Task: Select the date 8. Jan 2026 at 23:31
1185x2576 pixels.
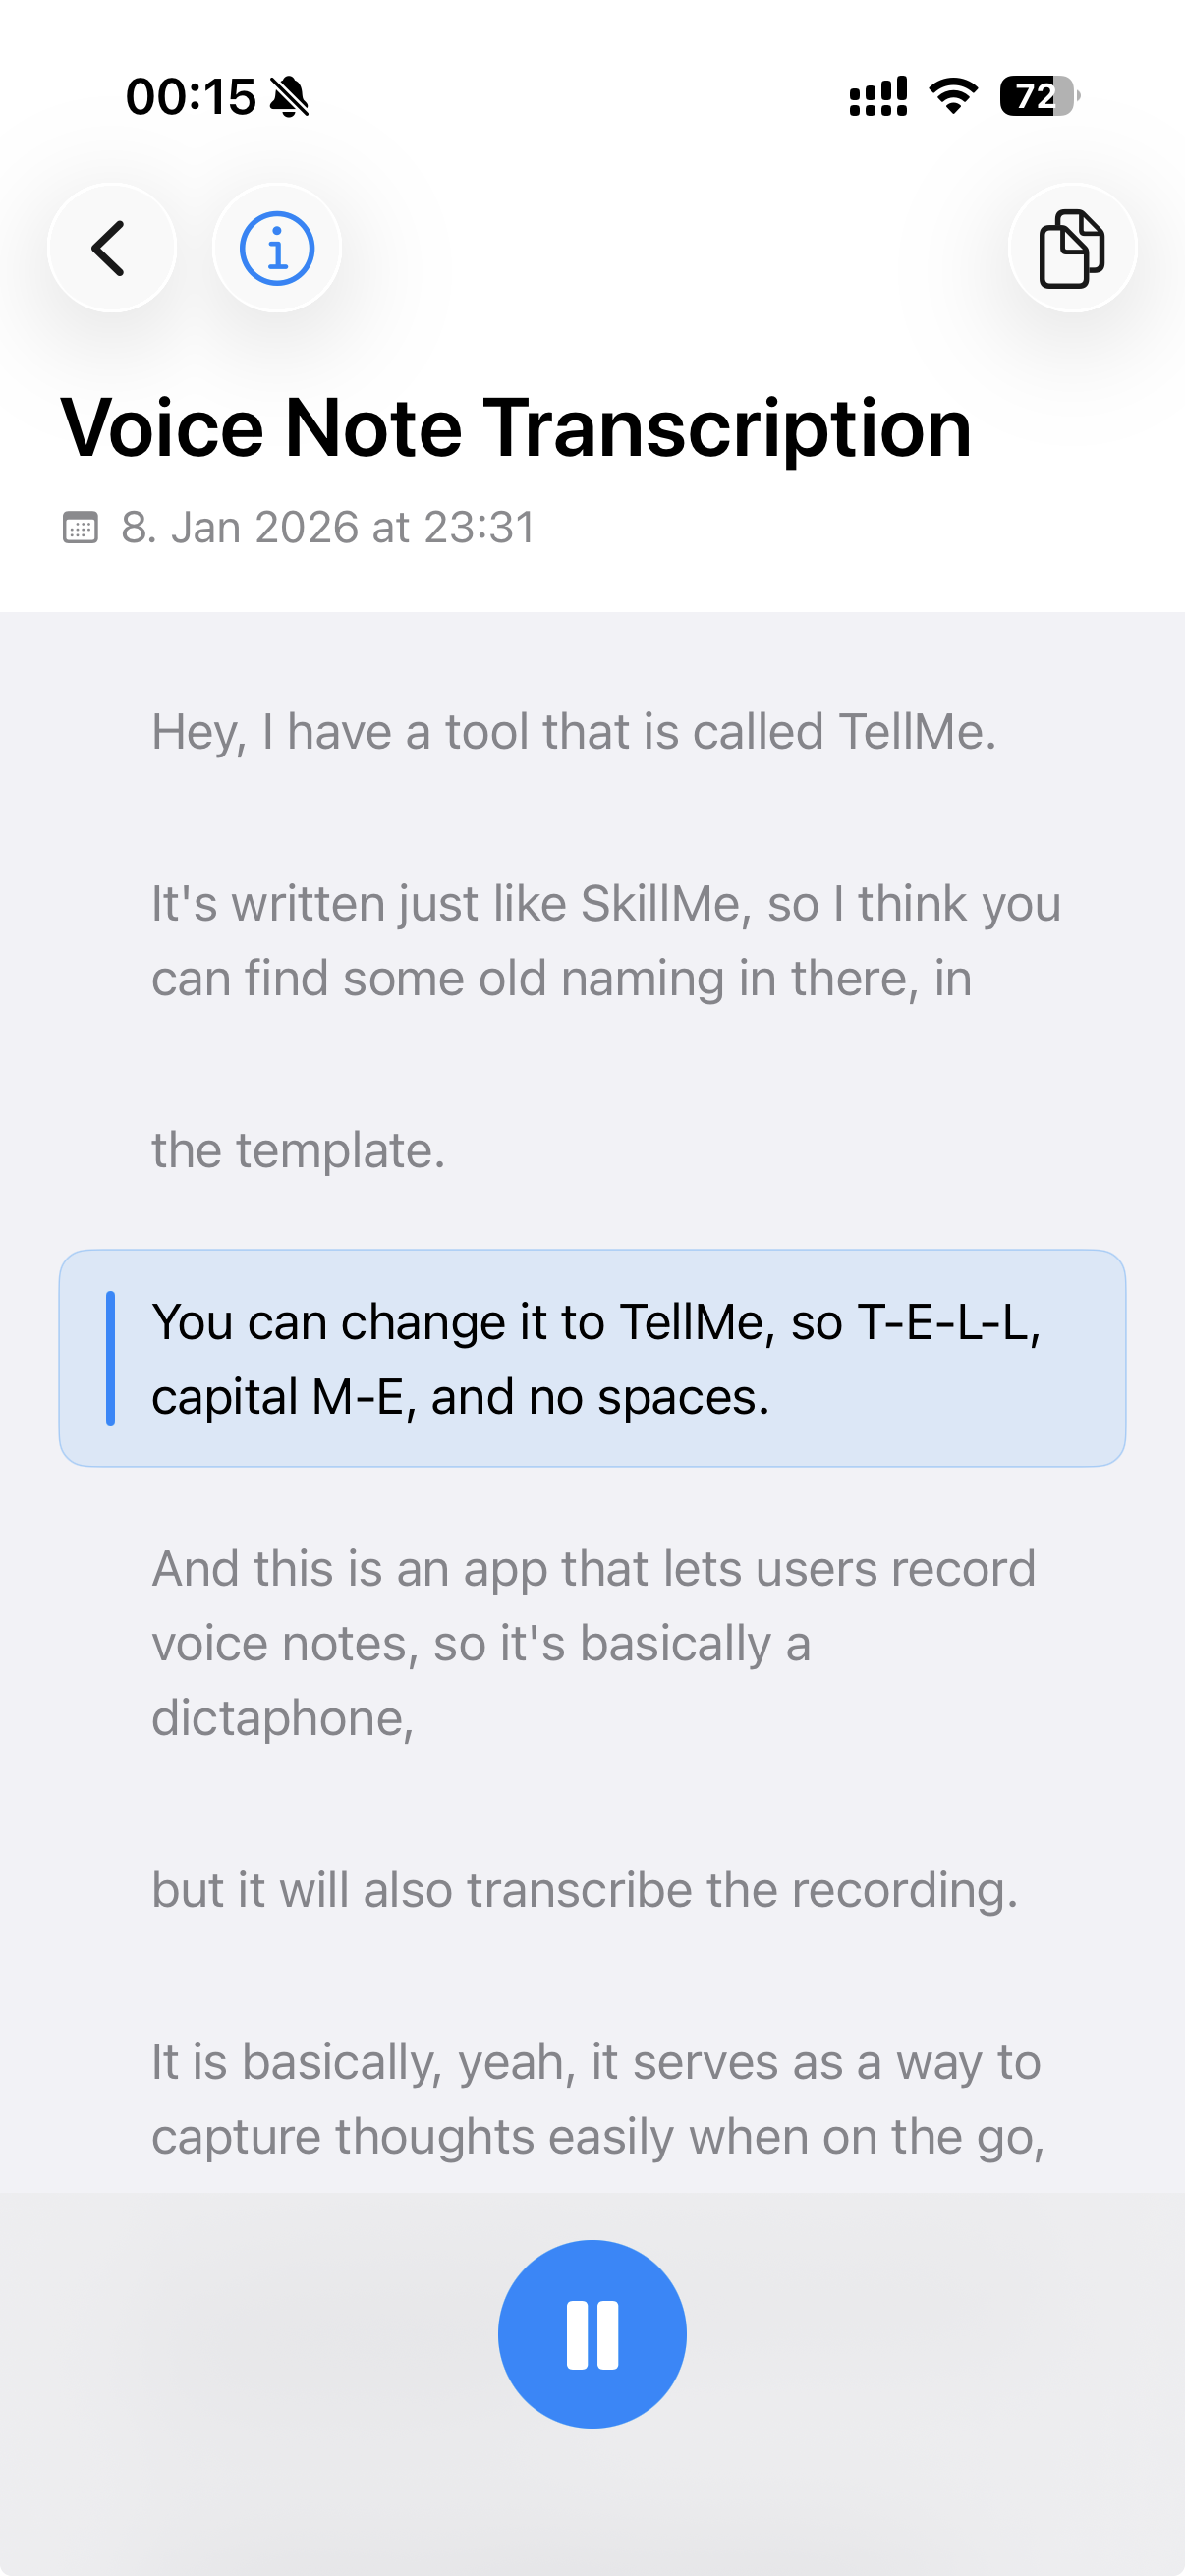Action: (327, 525)
